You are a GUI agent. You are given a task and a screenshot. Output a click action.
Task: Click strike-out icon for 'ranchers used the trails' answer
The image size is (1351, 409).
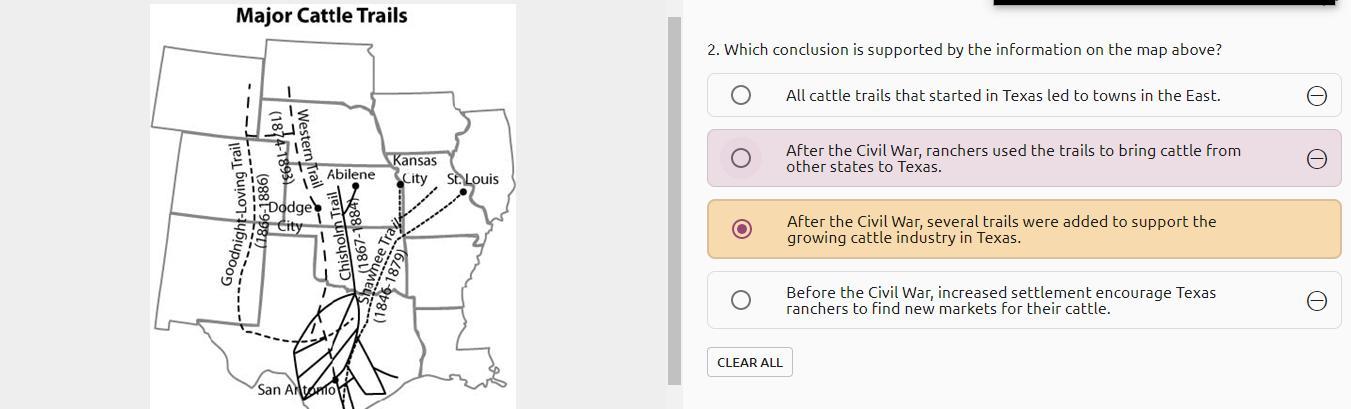pos(1317,158)
